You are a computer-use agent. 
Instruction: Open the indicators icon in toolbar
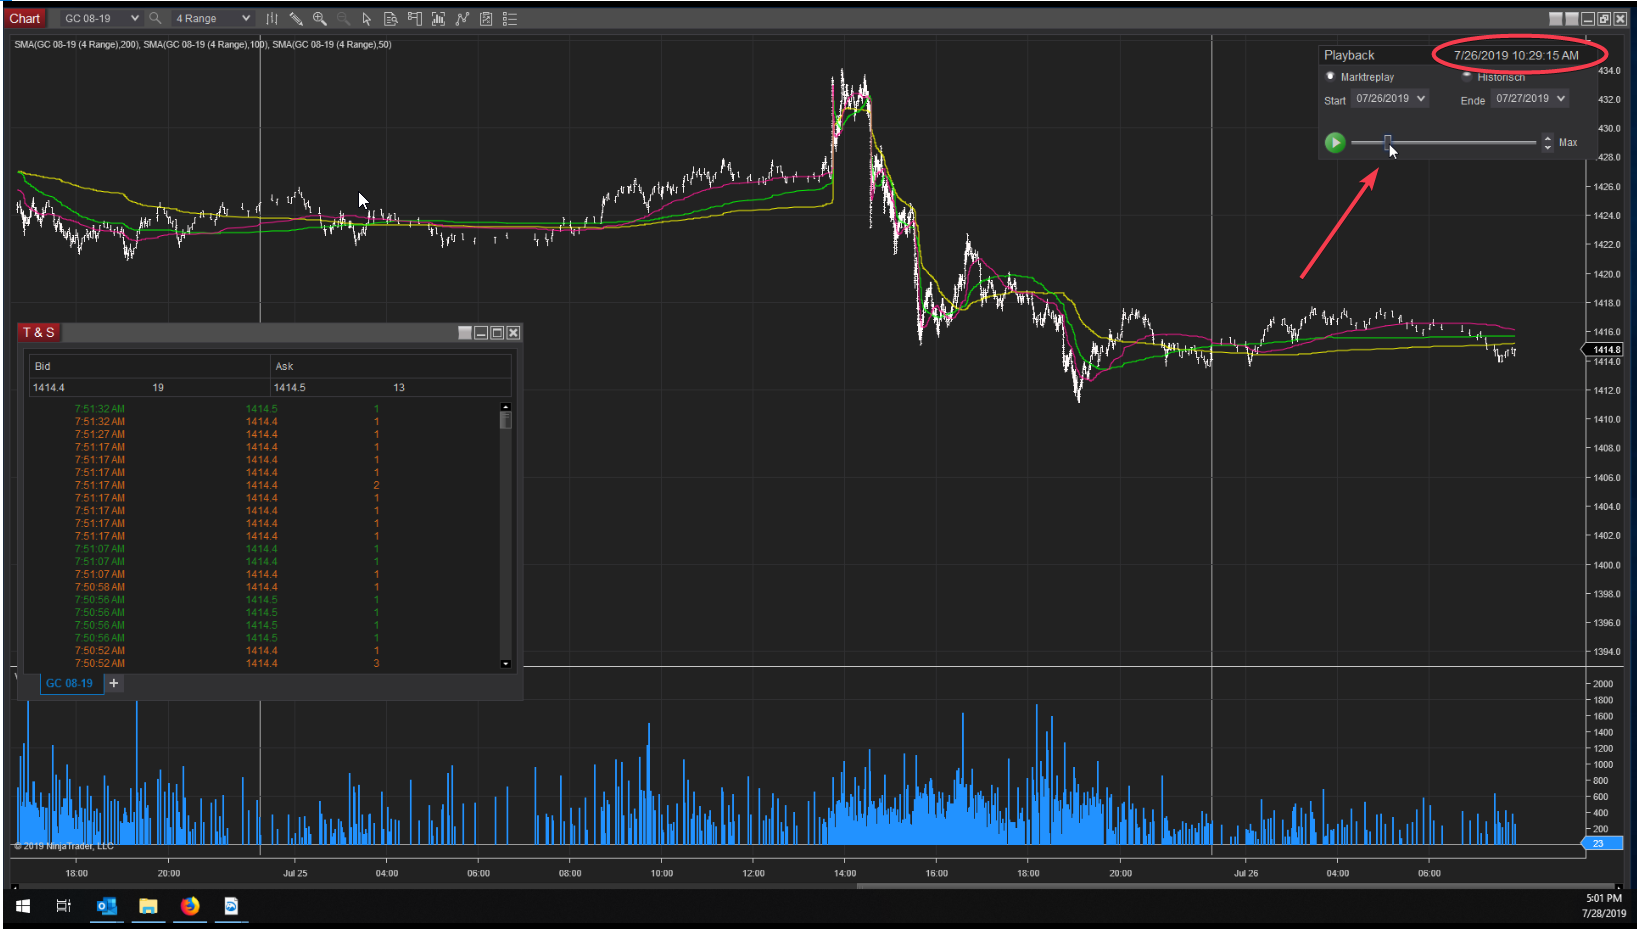coord(438,18)
